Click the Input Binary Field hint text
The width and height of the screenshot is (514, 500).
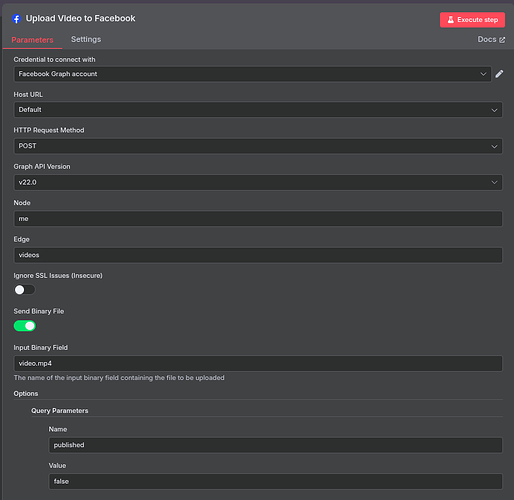(119, 378)
